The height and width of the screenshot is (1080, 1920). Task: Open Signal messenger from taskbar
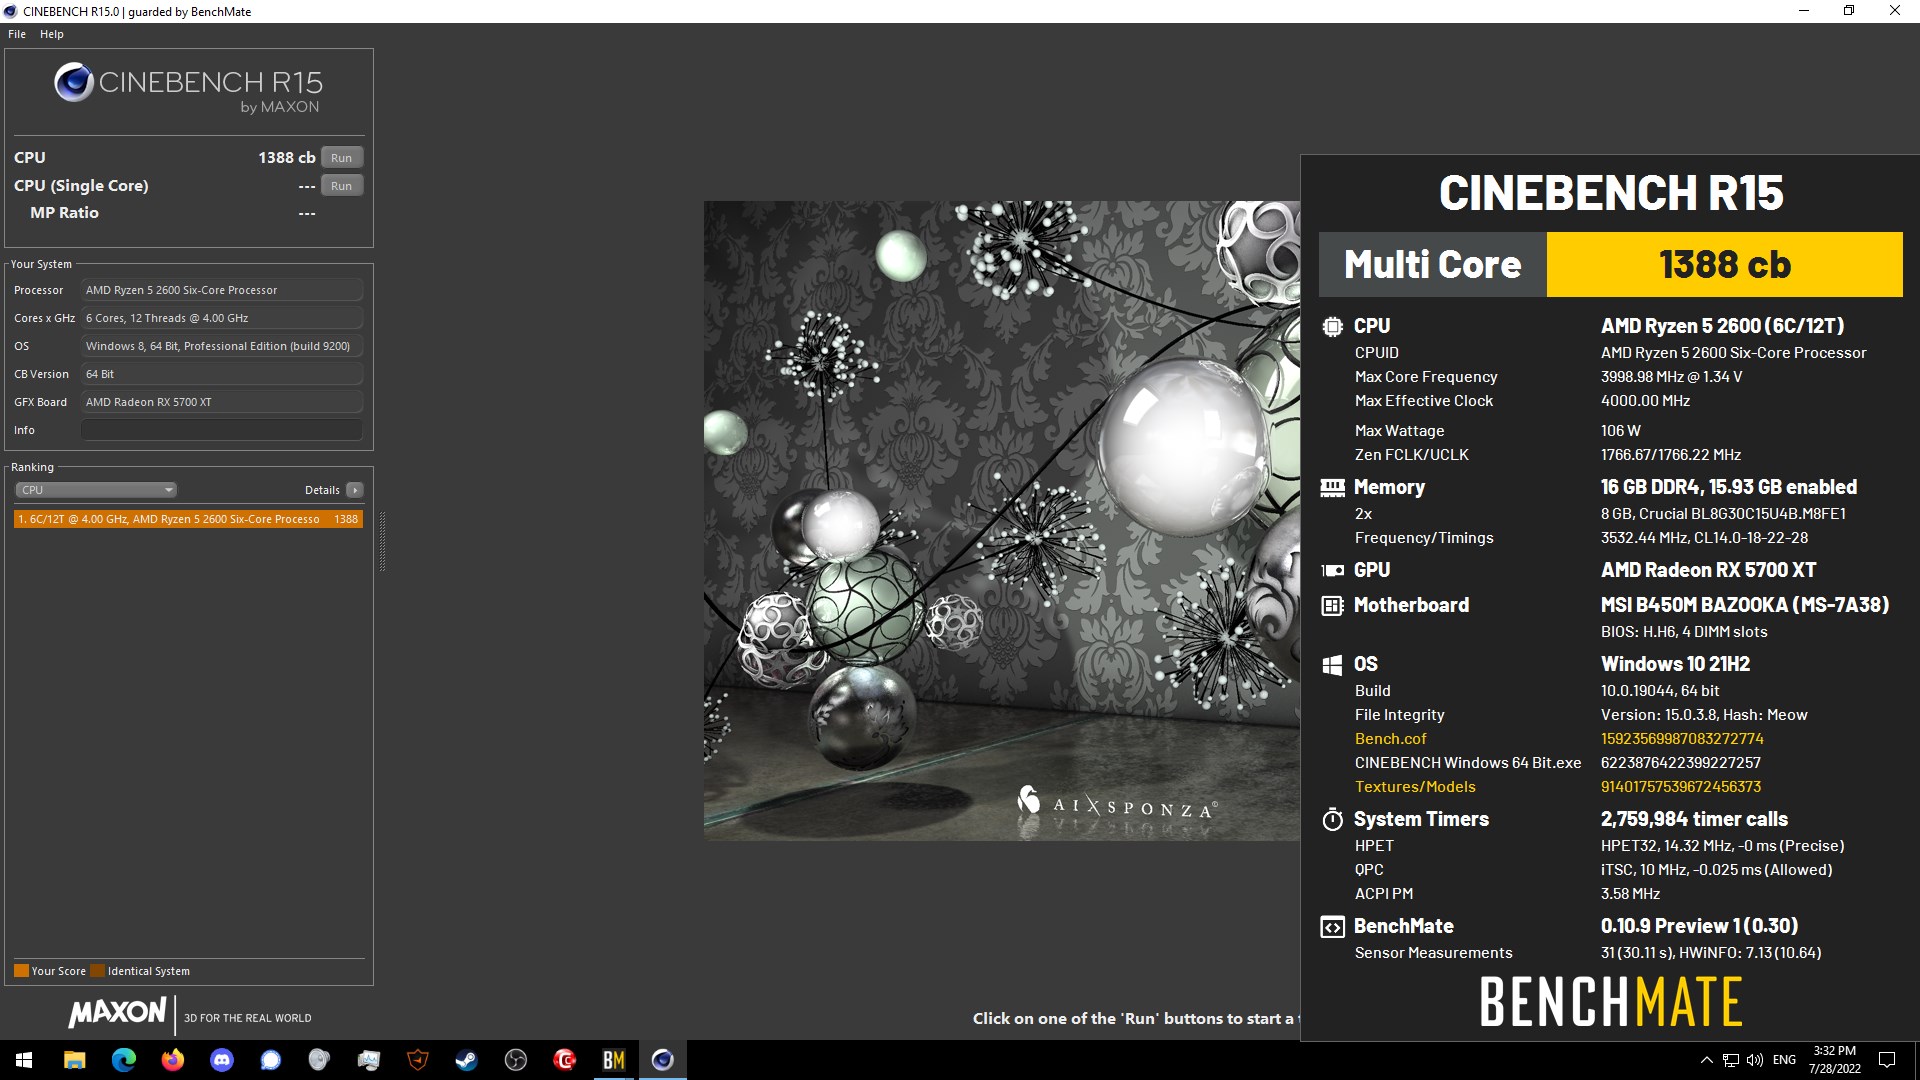point(270,1060)
